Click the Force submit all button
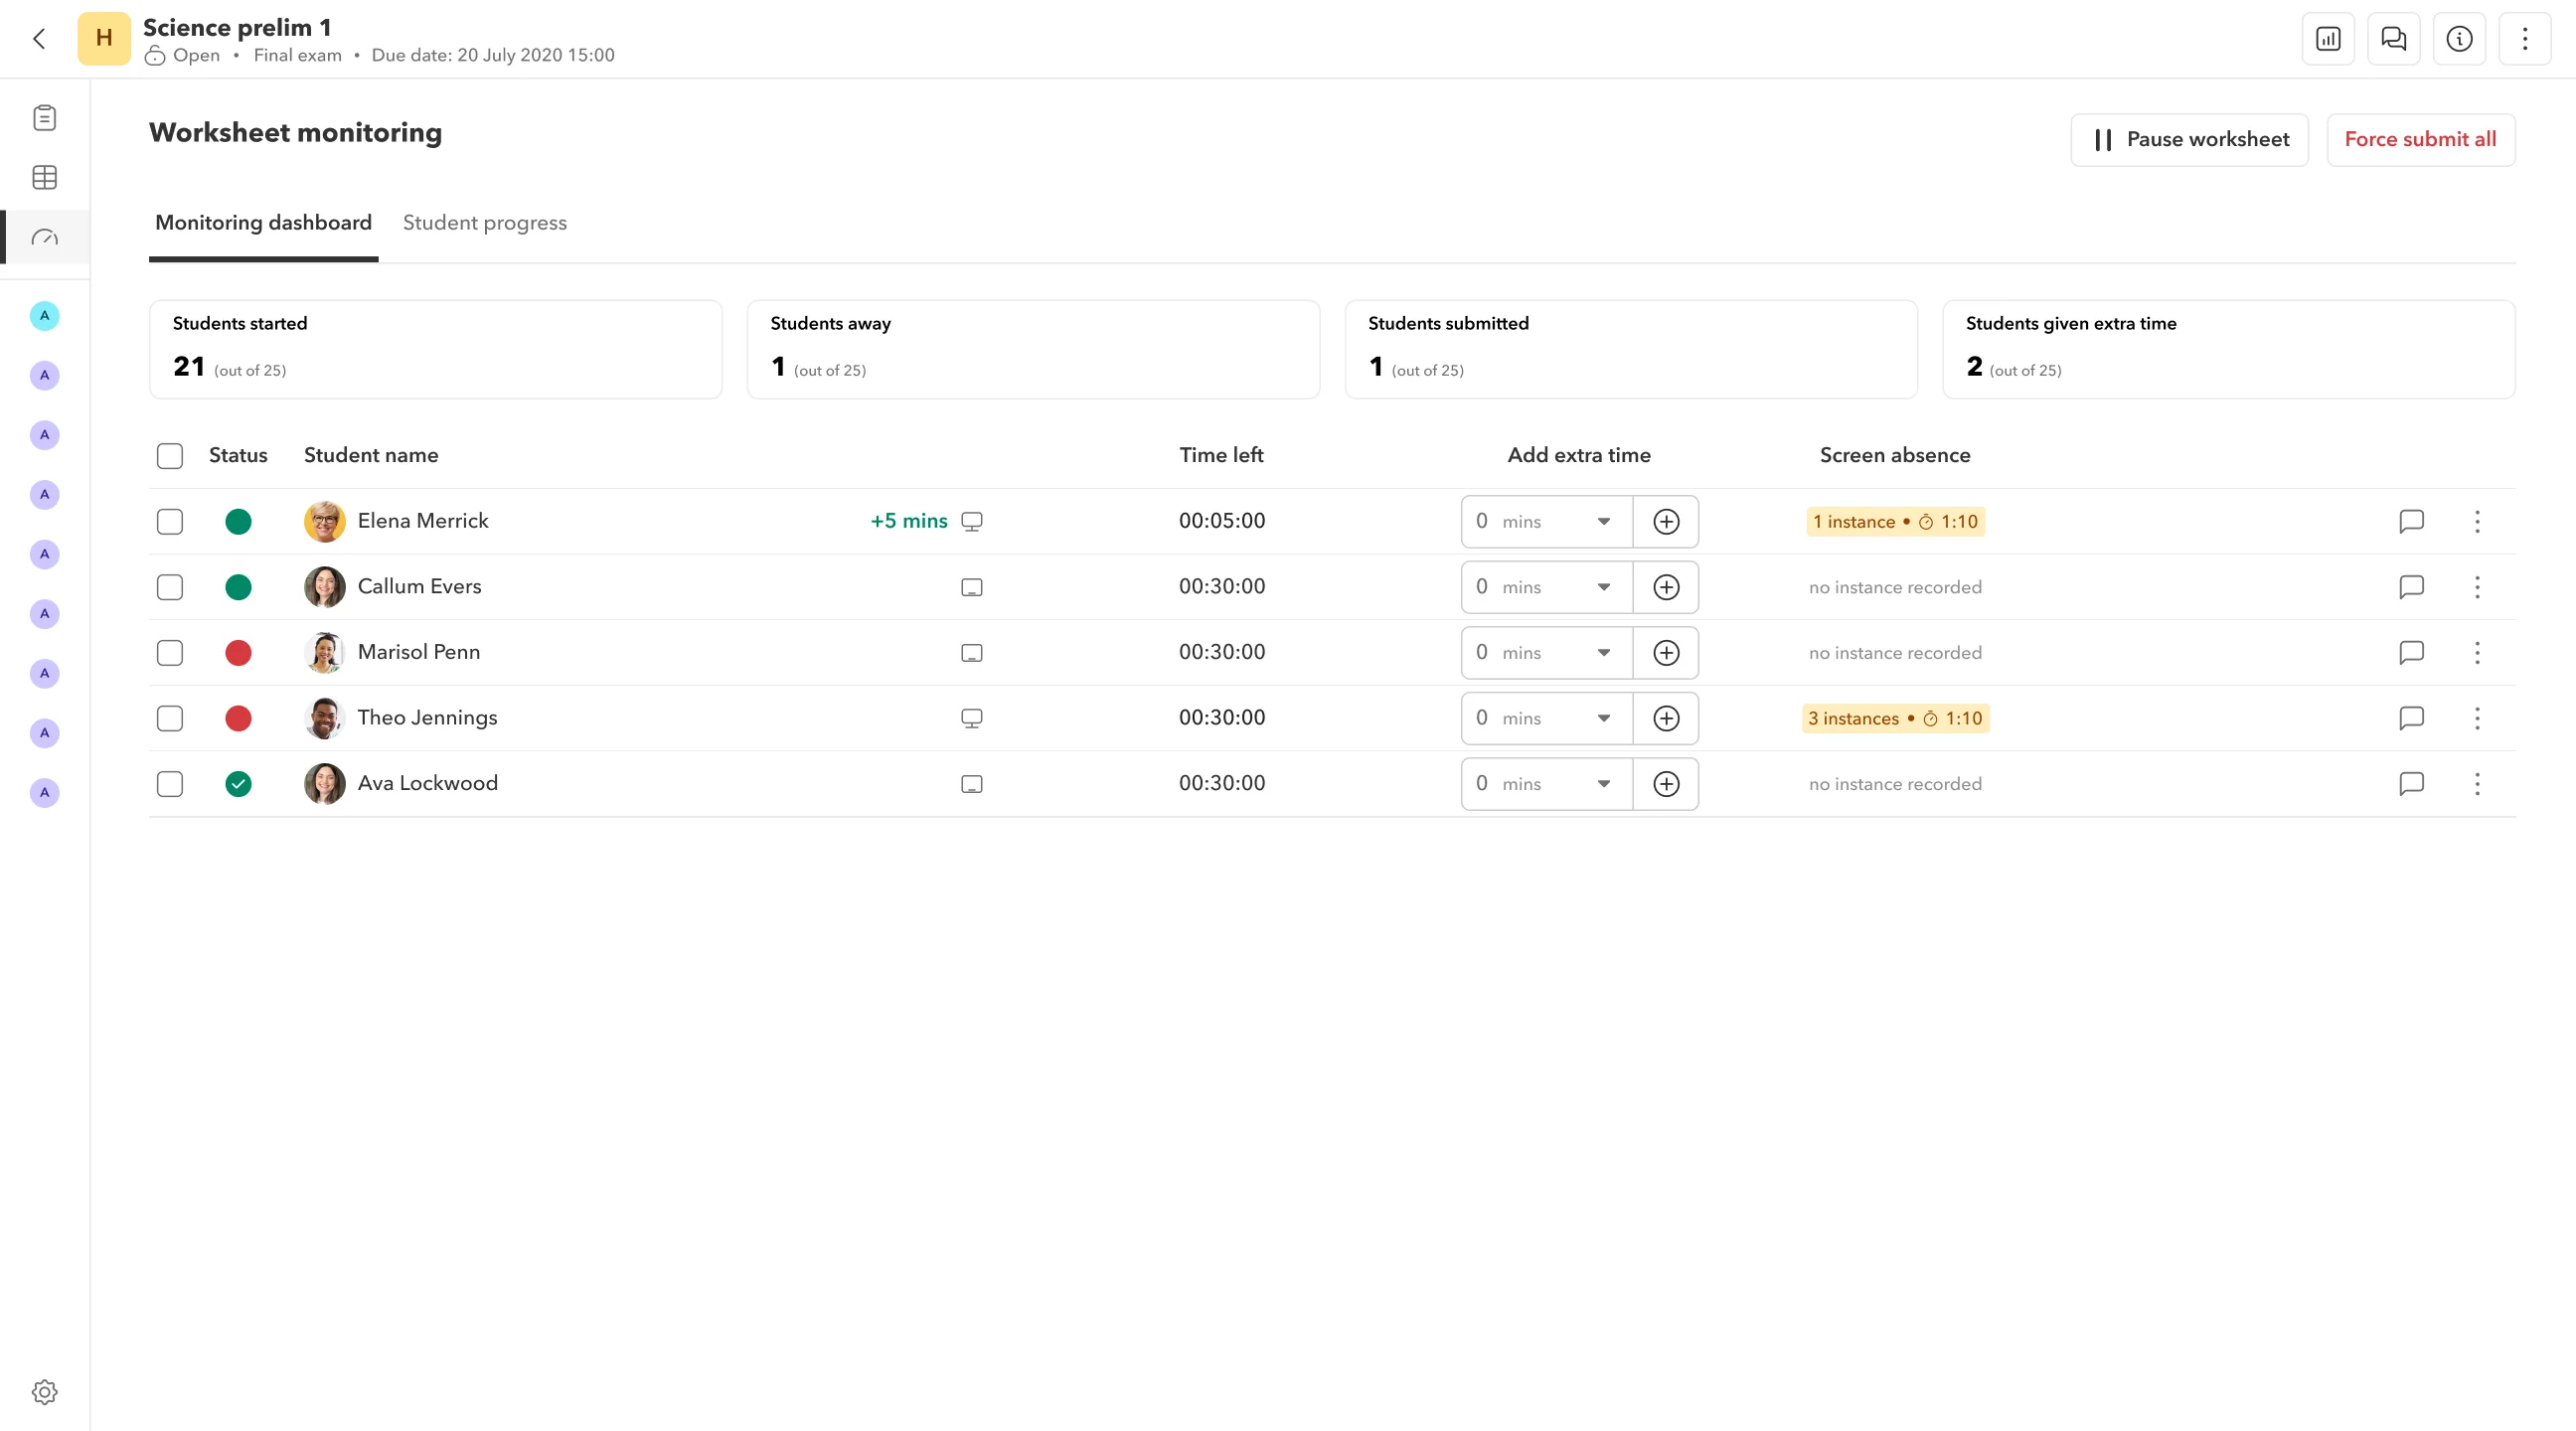 coord(2420,140)
